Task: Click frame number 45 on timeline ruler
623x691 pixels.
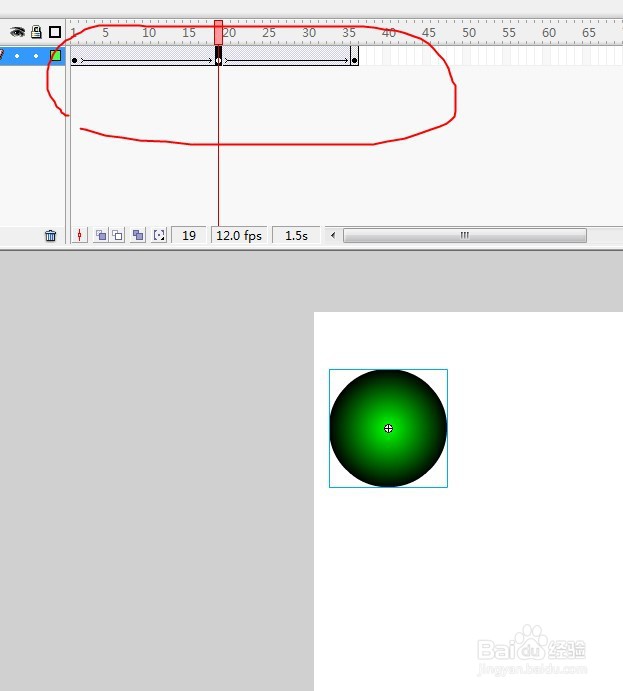Action: [x=428, y=33]
